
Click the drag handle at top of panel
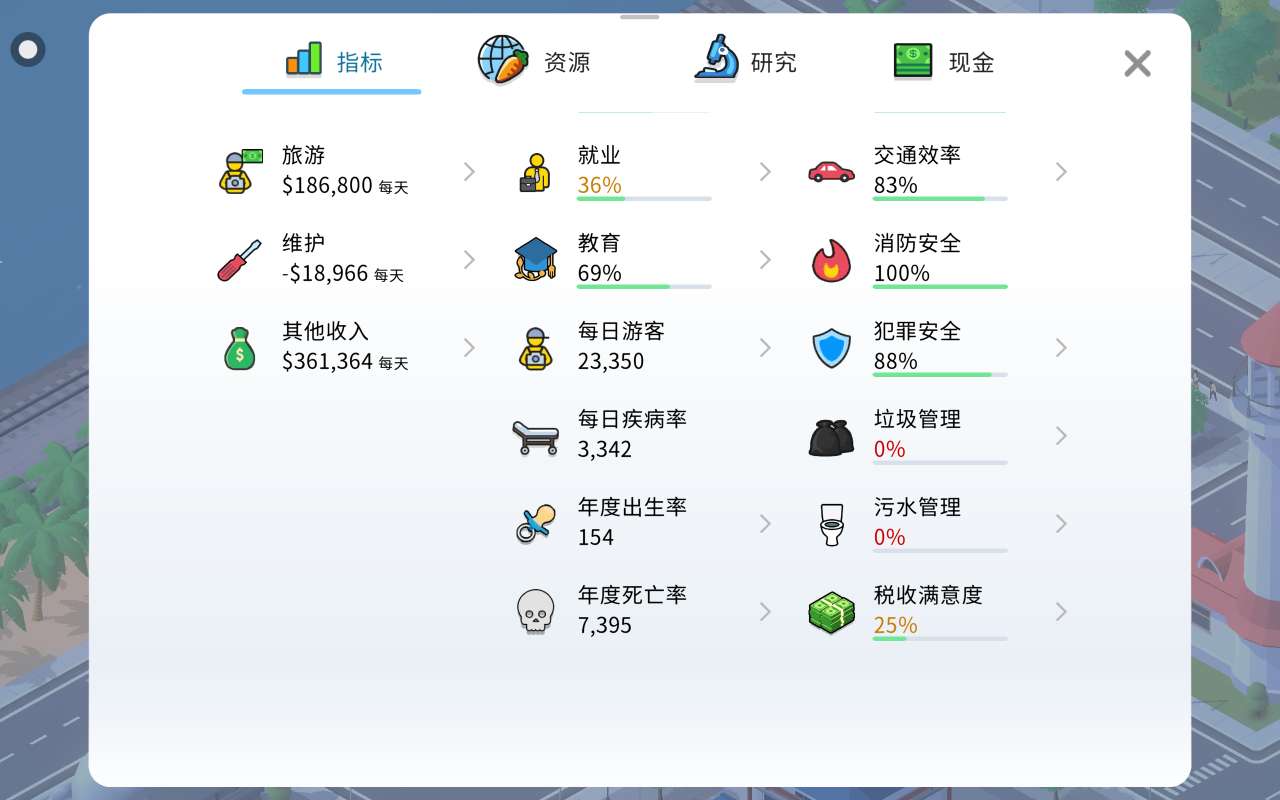(640, 17)
